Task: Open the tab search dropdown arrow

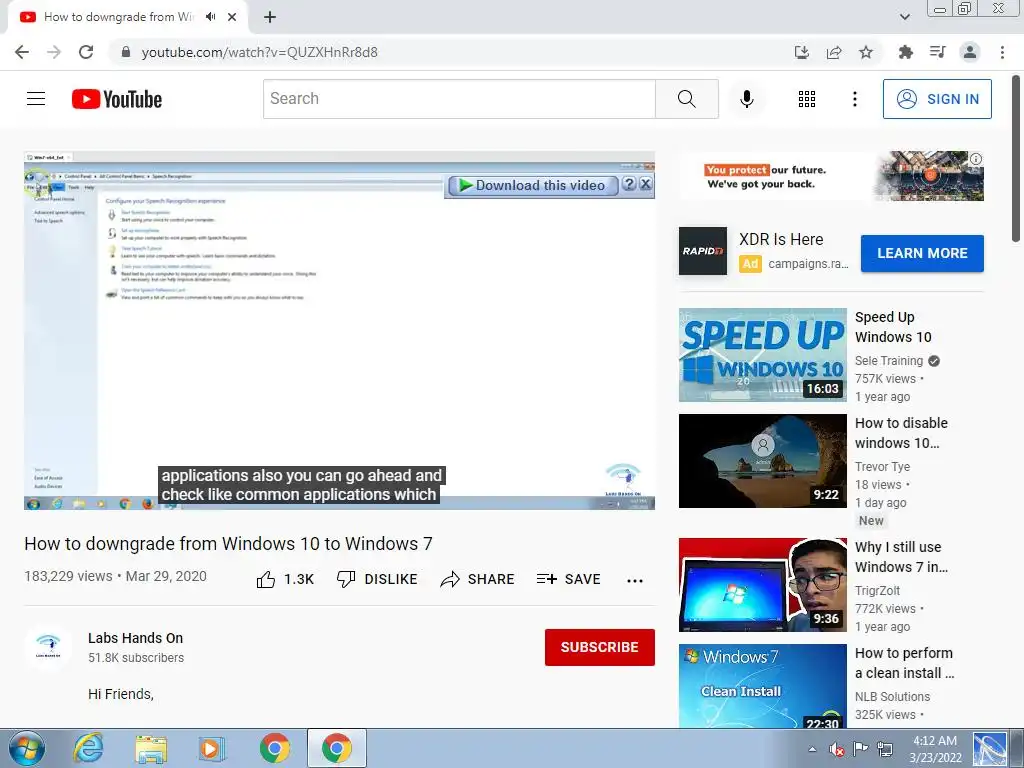Action: pyautogui.click(x=904, y=17)
